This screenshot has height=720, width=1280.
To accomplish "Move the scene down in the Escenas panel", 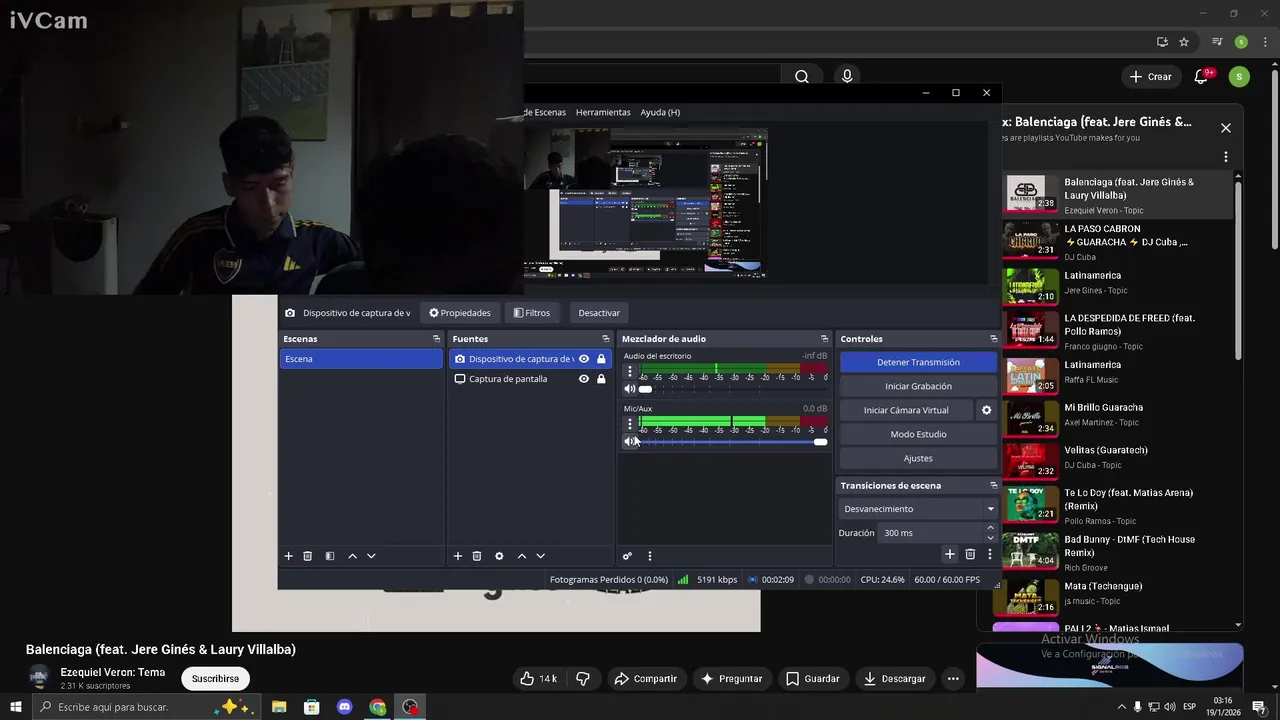I will [371, 556].
